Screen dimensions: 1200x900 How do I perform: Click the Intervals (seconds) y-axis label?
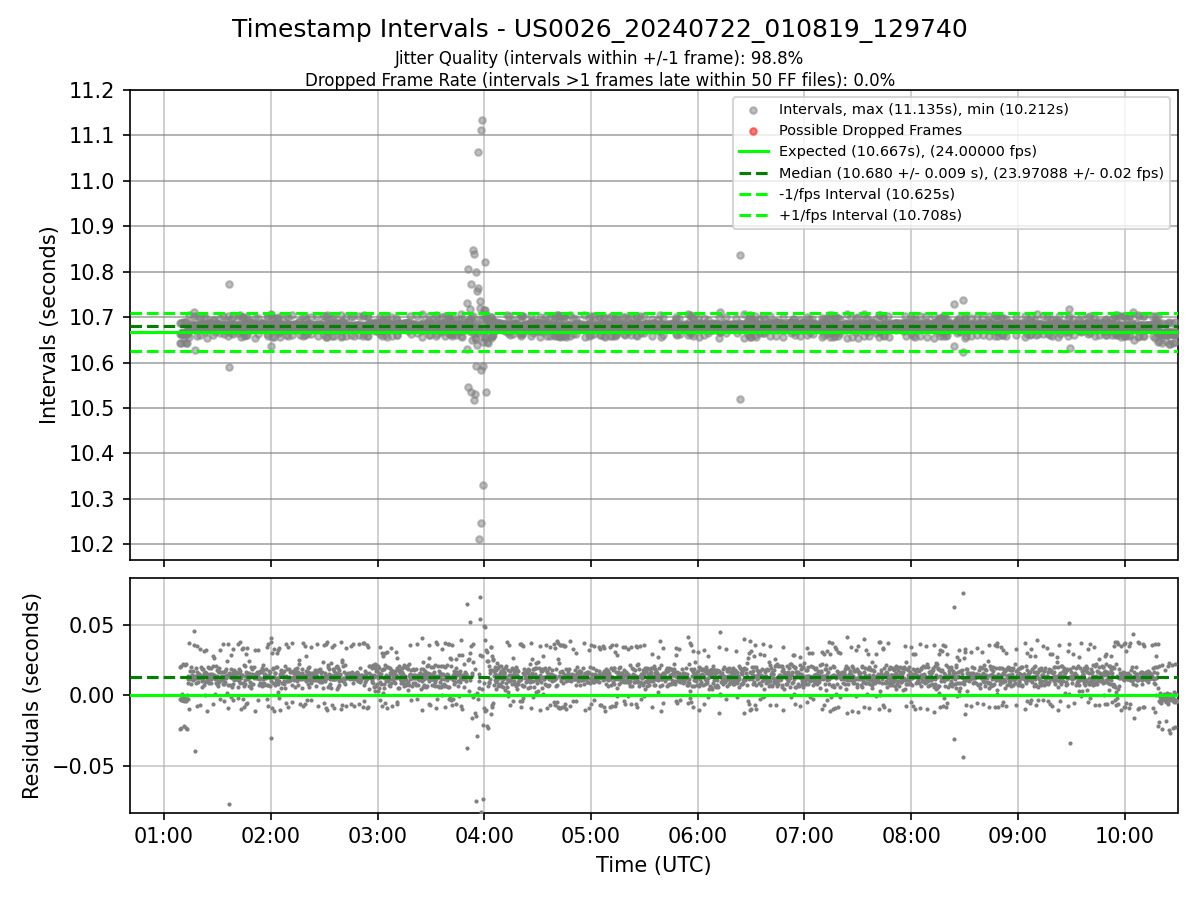tap(48, 325)
